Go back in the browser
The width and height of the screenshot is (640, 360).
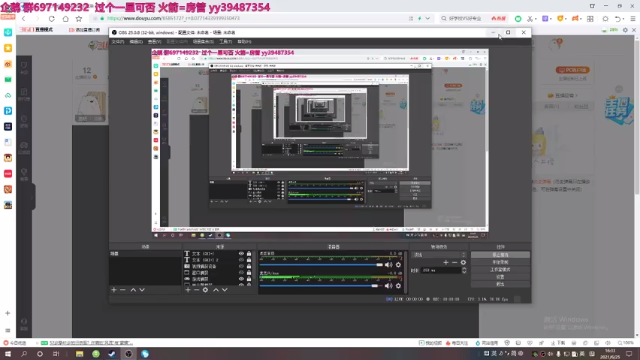tap(24, 18)
